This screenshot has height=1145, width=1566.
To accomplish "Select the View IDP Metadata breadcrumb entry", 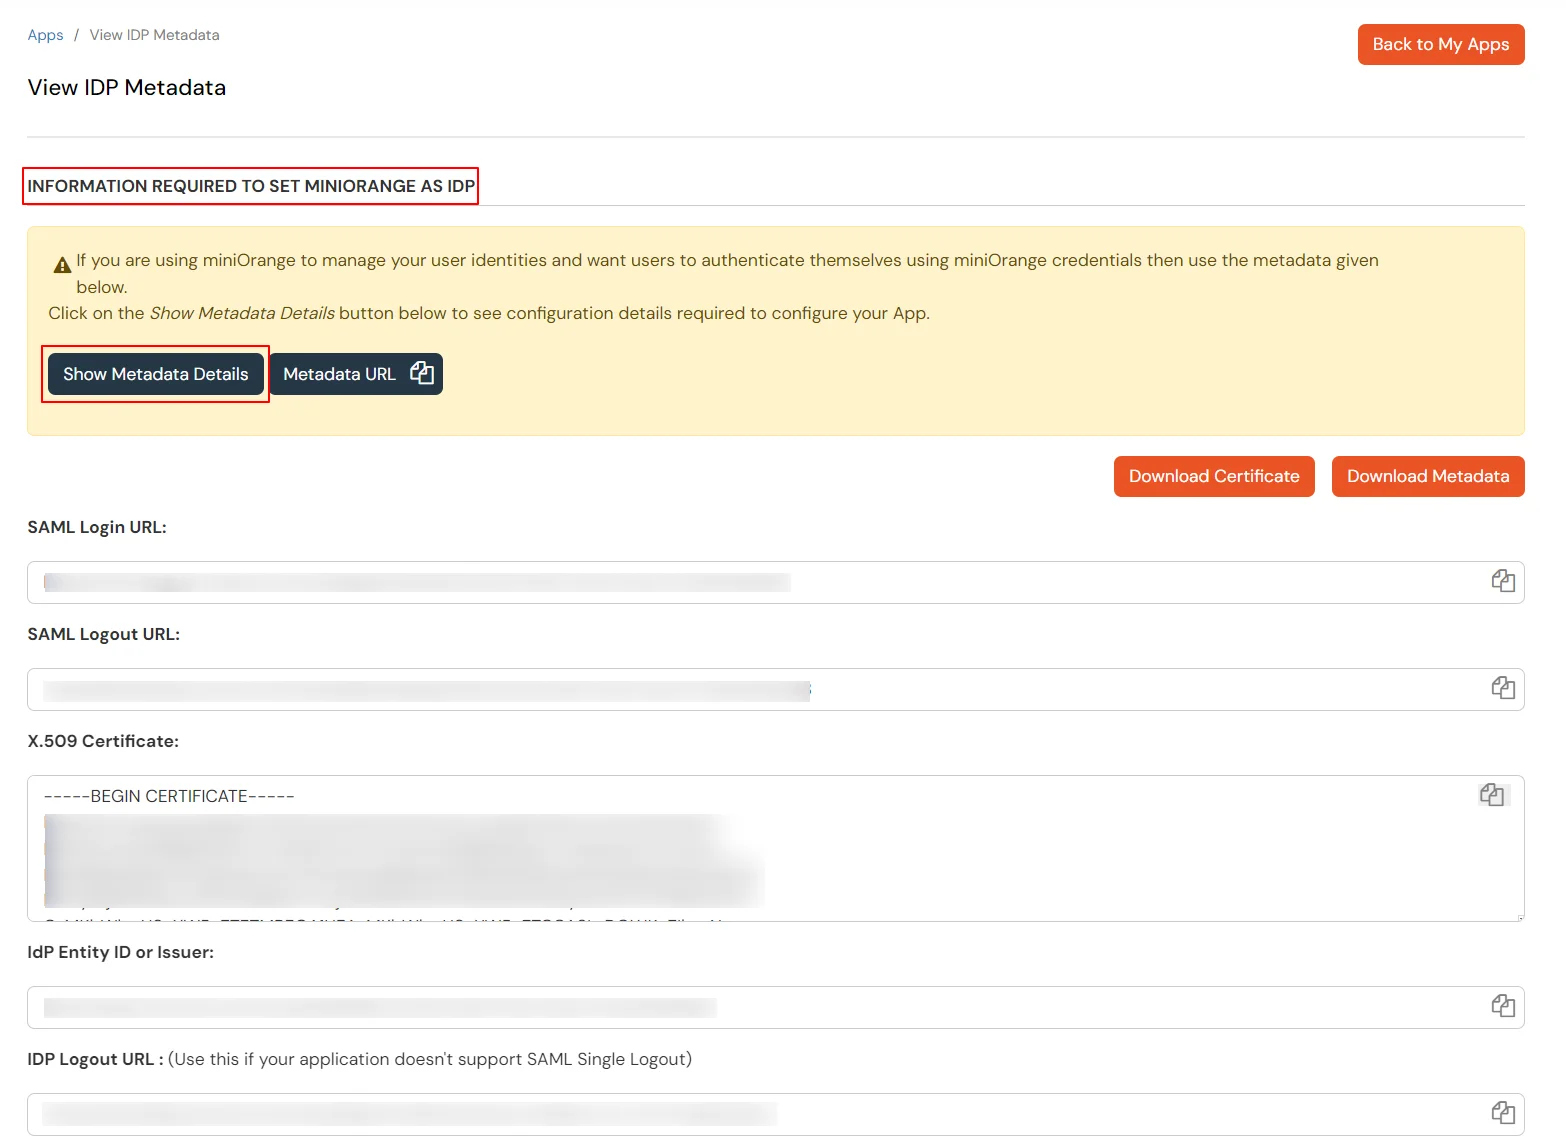I will (154, 34).
